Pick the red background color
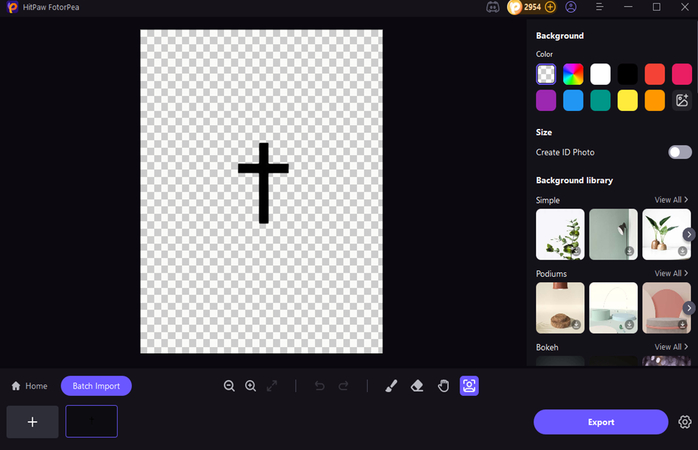 point(655,74)
